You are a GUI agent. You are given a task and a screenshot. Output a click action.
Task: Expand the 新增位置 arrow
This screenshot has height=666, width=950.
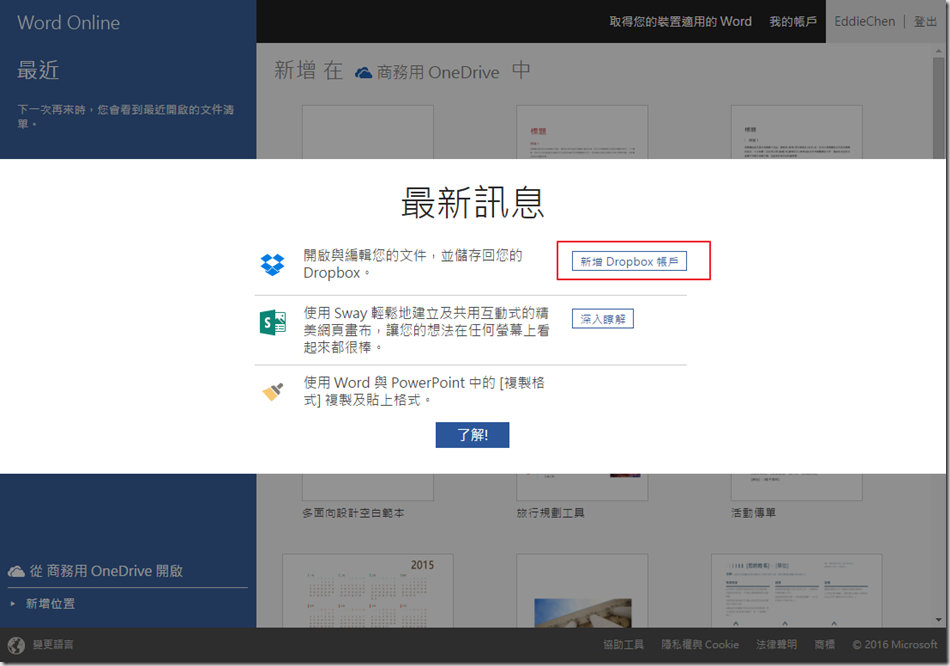coord(12,604)
